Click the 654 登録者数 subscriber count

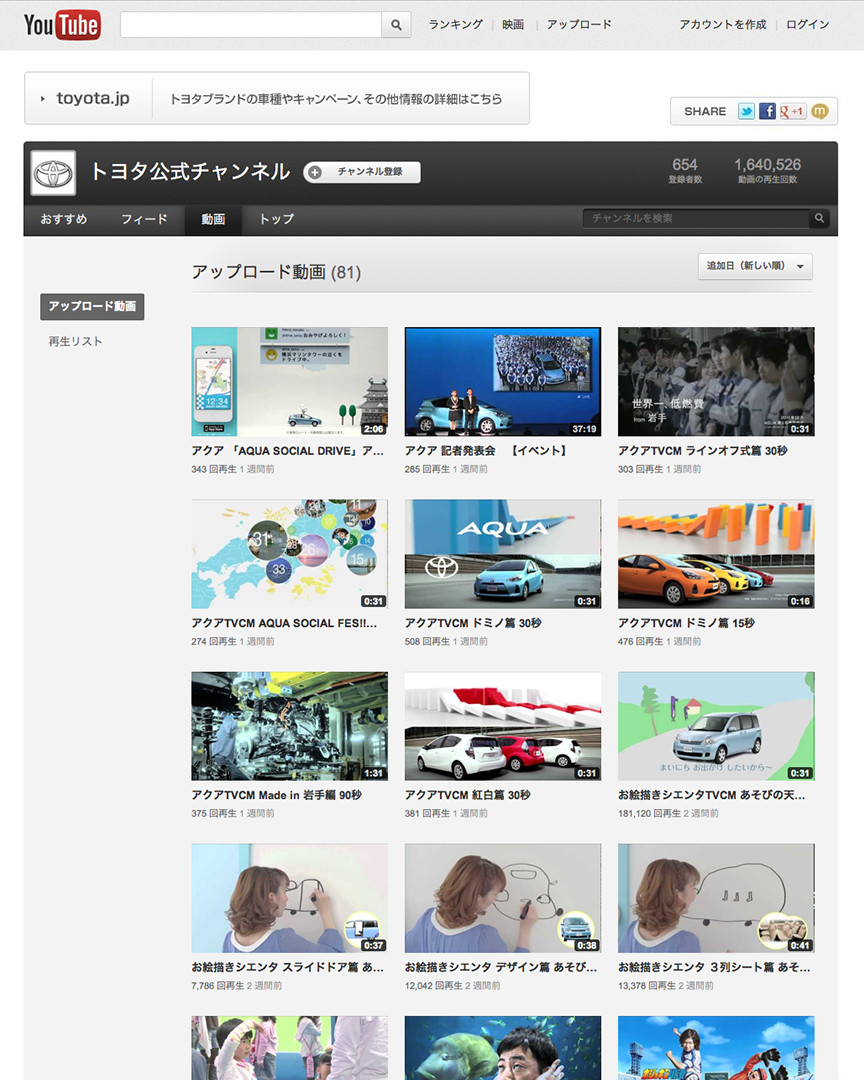click(685, 170)
